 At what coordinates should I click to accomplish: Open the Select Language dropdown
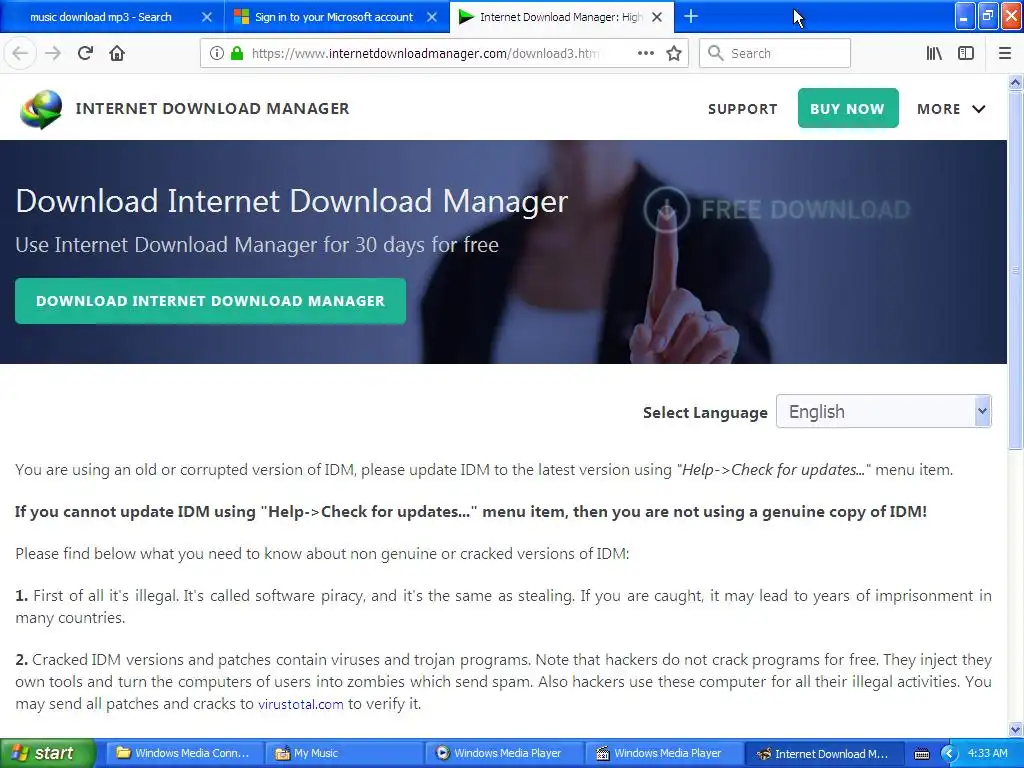point(884,411)
